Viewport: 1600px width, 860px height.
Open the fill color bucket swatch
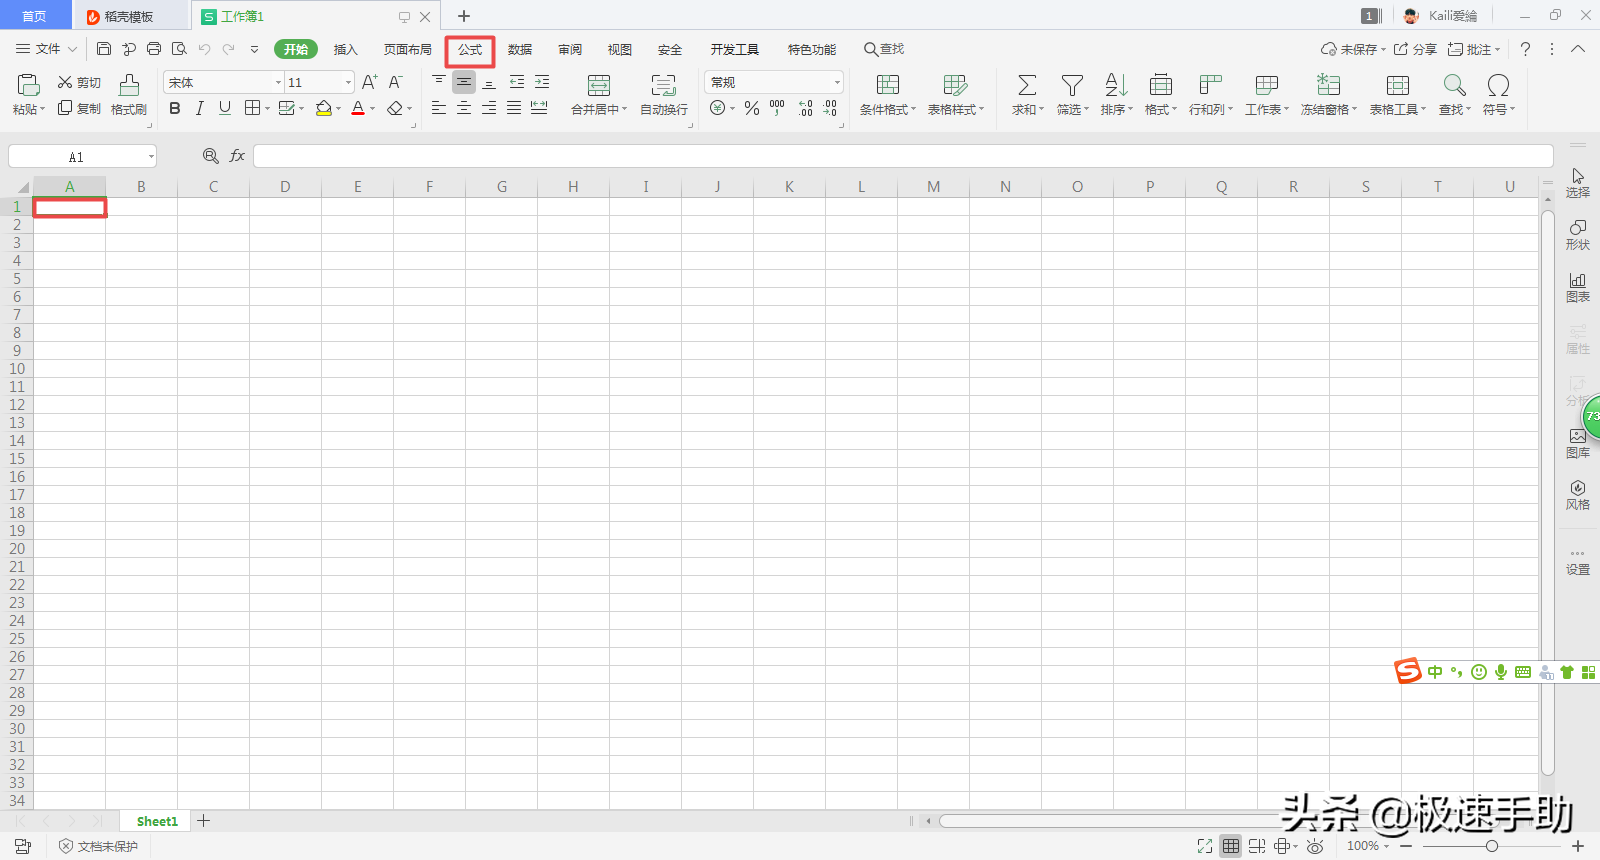323,108
